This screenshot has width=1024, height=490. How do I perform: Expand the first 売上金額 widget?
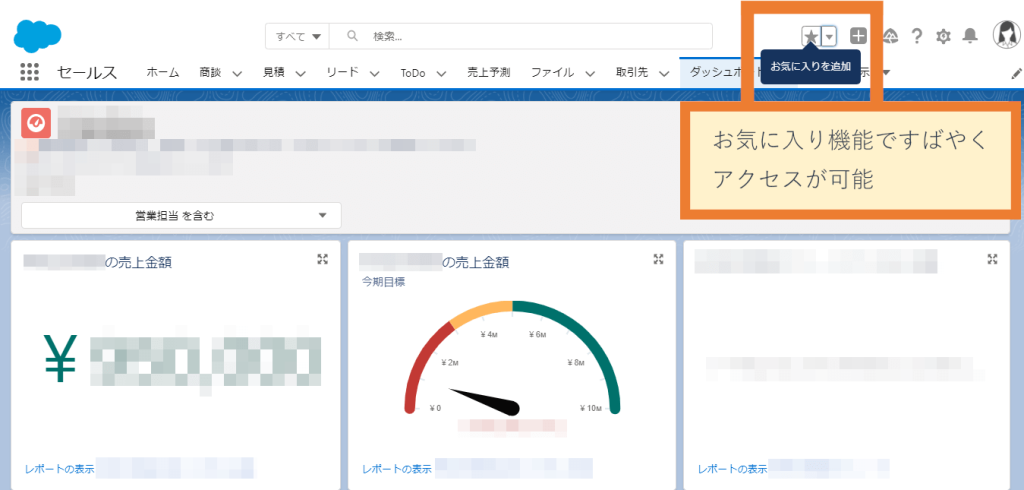tap(322, 259)
